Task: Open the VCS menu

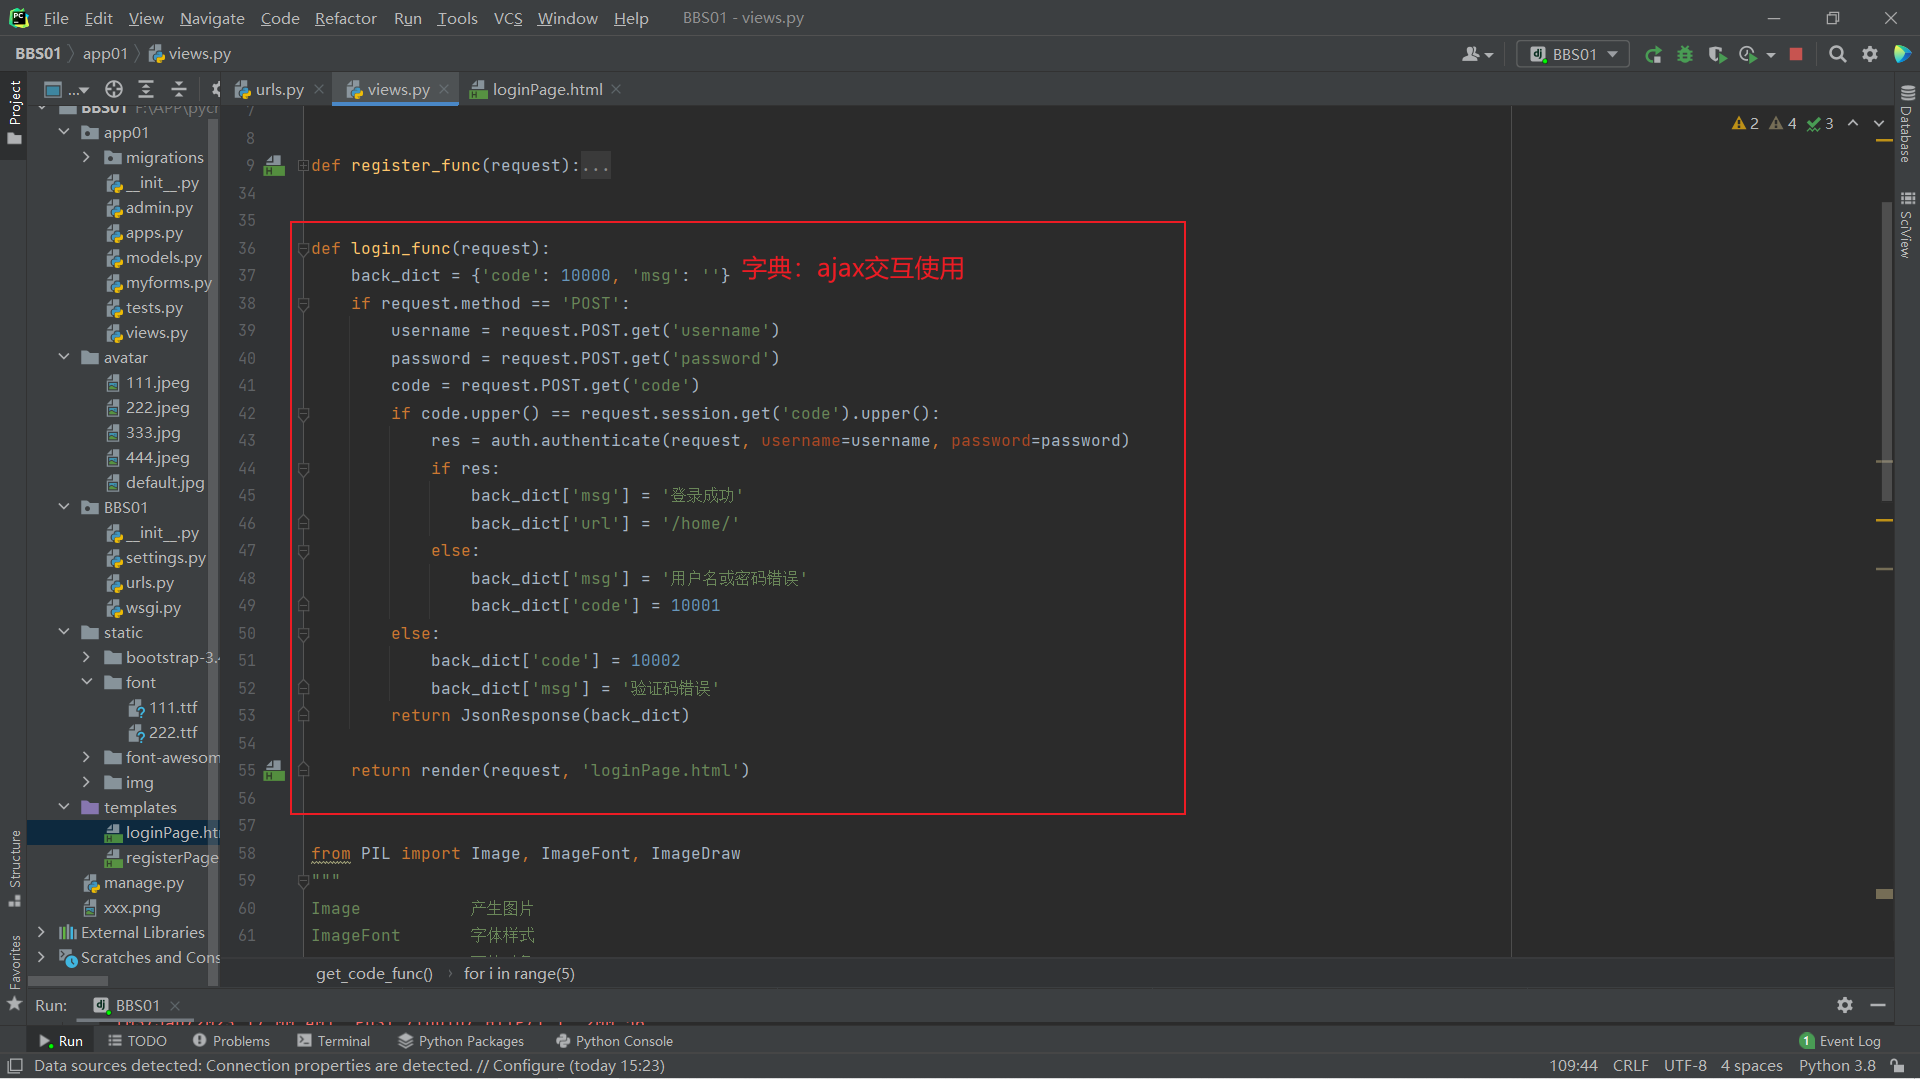Action: pos(508,18)
